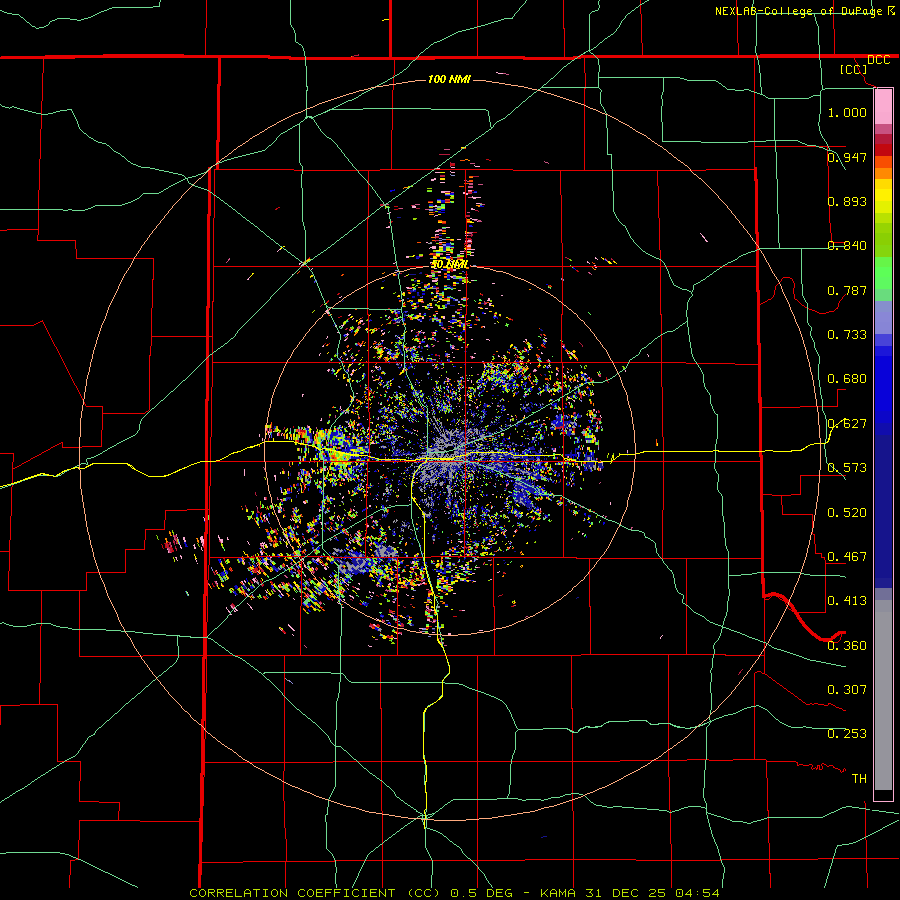Click the 0.840 scale value
900x900 pixels.
(847, 246)
